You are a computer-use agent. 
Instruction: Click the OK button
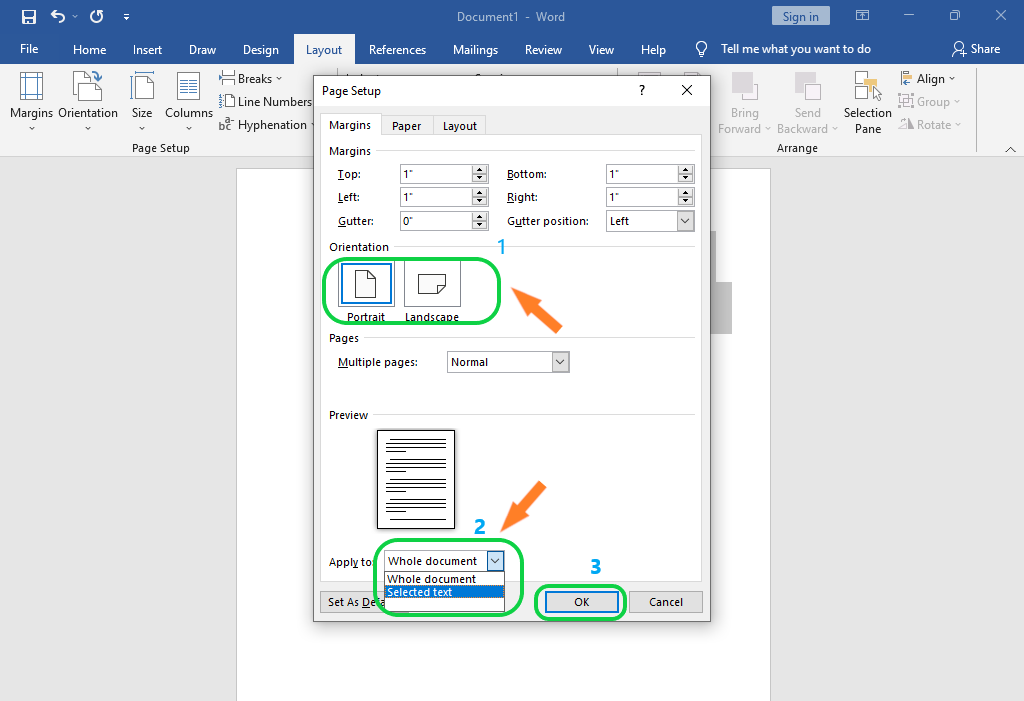pyautogui.click(x=580, y=601)
